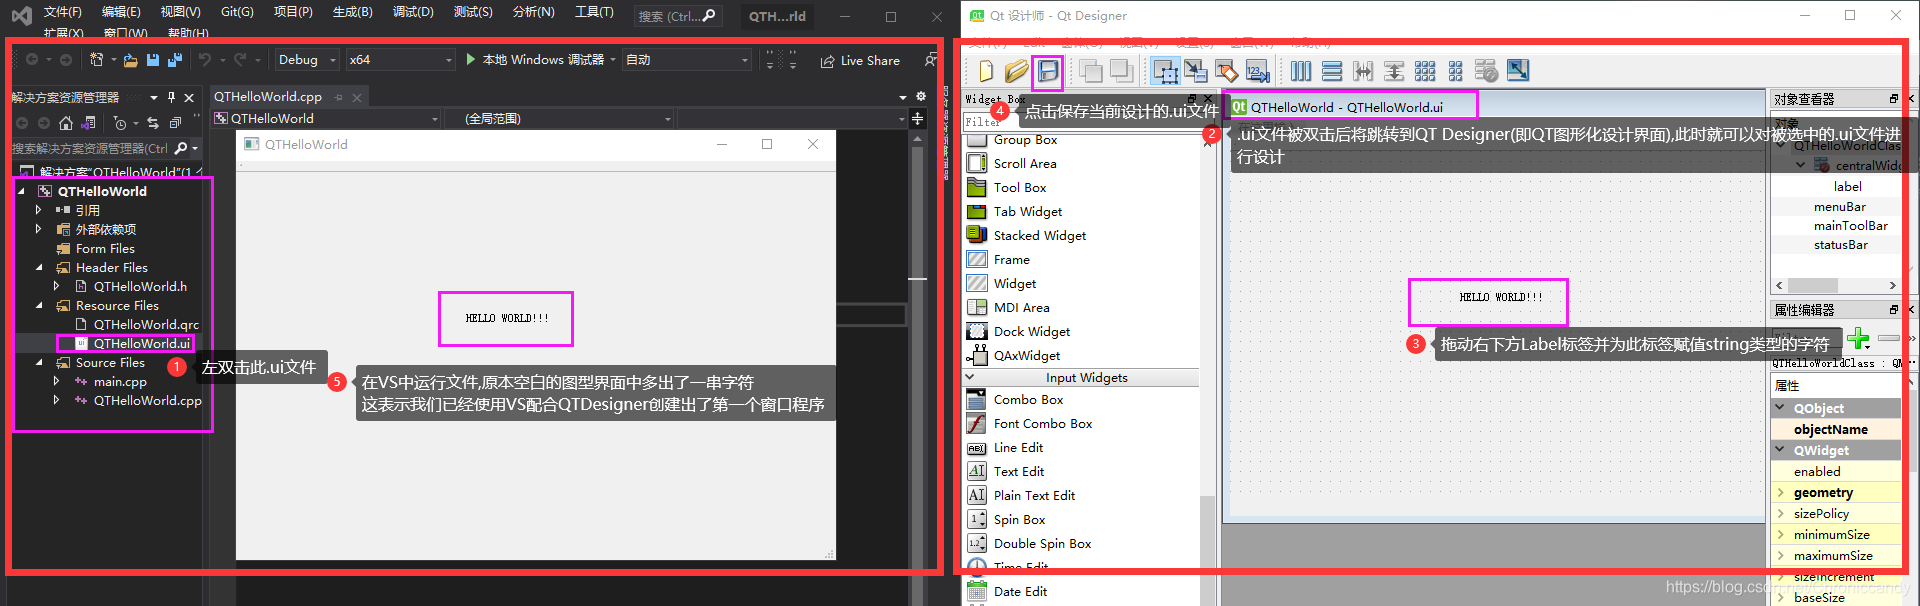Apply Lay Out Vertically in Qt Designer
This screenshot has height=606, width=1920.
coord(1332,71)
